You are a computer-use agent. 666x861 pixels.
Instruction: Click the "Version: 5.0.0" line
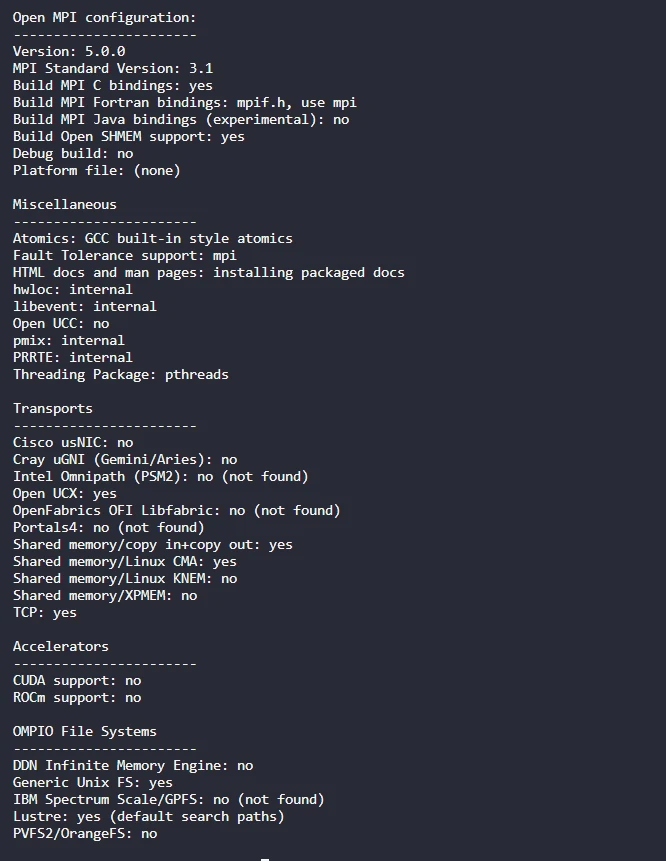[69, 51]
